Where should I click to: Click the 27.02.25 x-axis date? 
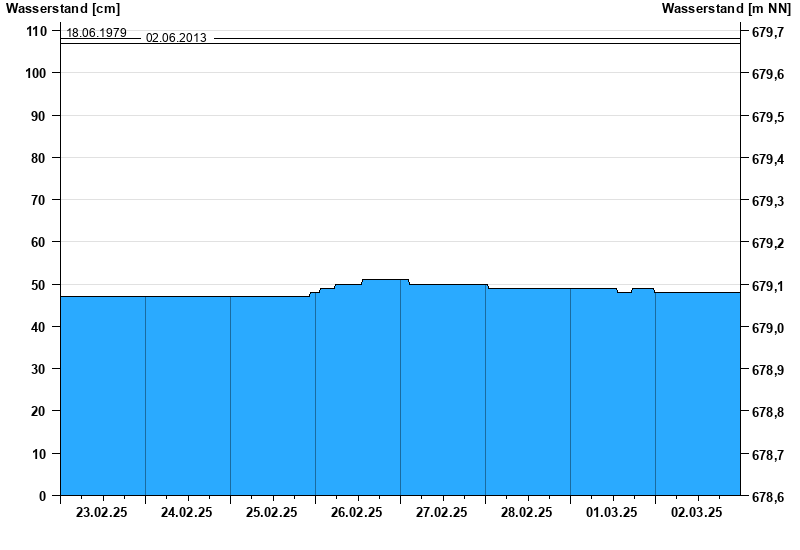pos(442,513)
